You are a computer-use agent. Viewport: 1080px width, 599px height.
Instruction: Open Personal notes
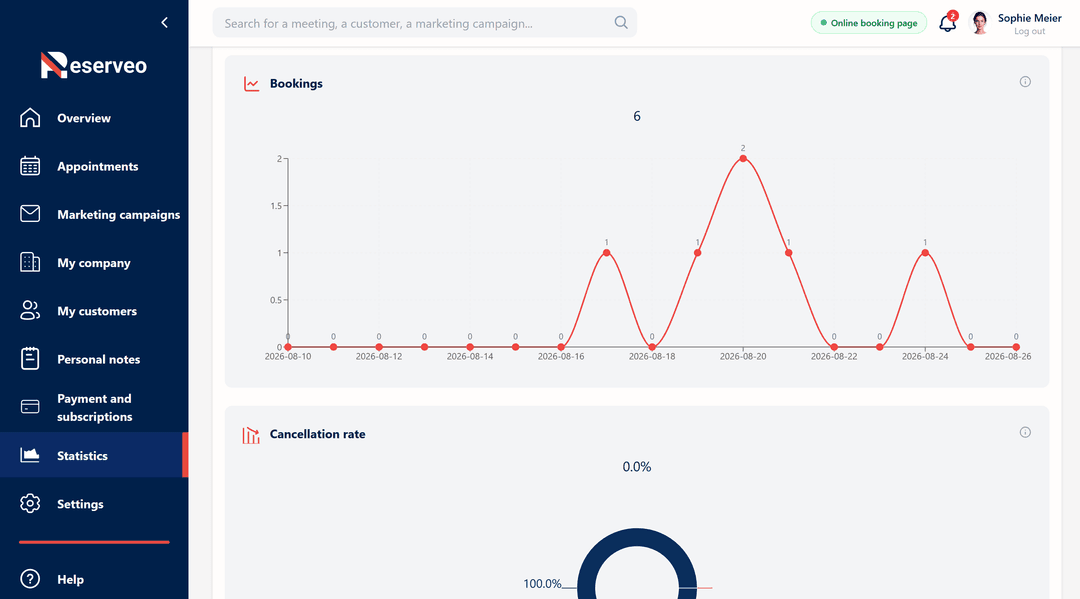point(98,359)
